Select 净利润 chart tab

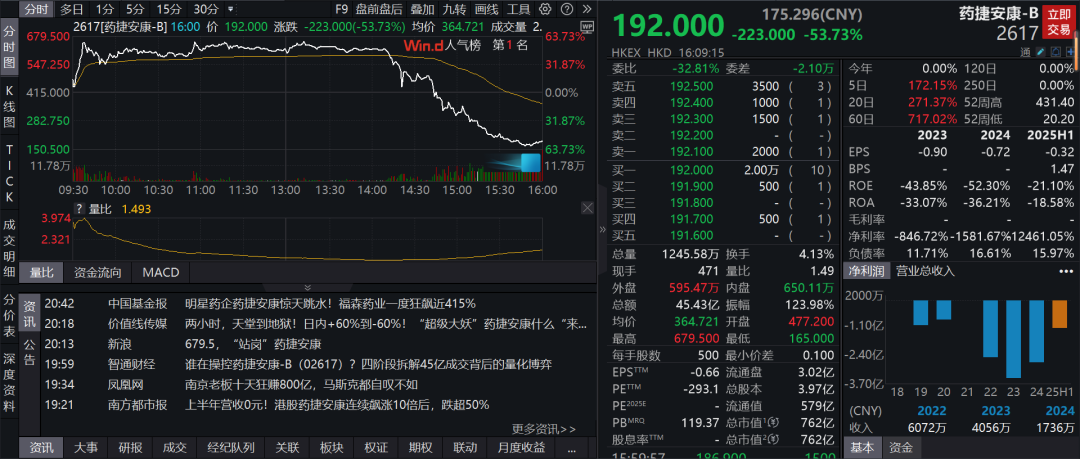865,271
